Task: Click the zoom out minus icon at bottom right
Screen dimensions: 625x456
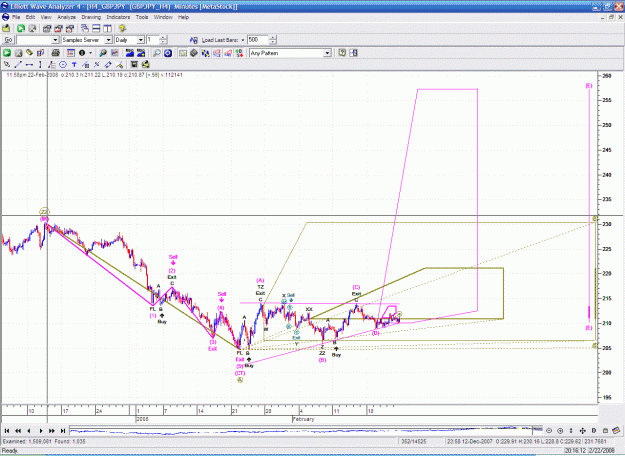Action: (549, 430)
